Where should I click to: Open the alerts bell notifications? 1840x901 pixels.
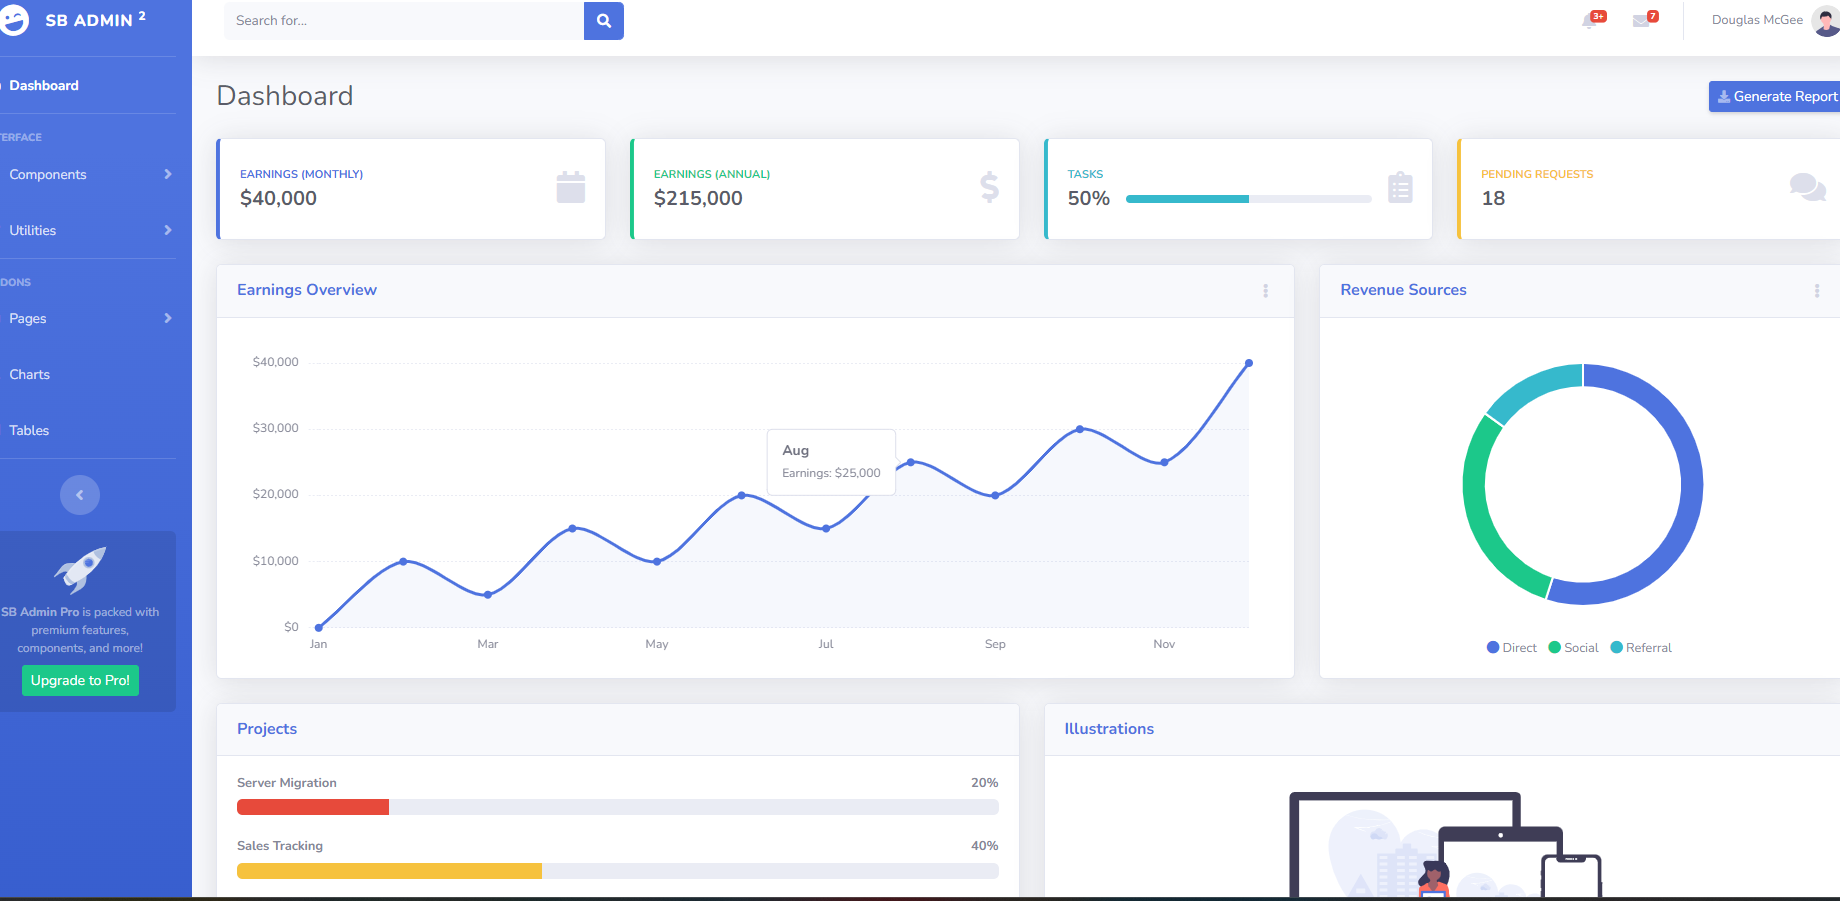click(x=1590, y=20)
